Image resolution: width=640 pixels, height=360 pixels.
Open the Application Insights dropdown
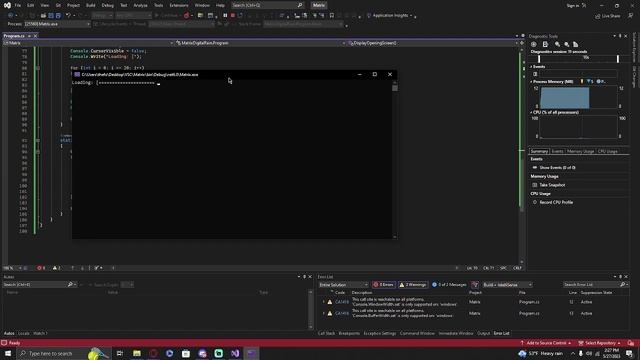click(391, 16)
